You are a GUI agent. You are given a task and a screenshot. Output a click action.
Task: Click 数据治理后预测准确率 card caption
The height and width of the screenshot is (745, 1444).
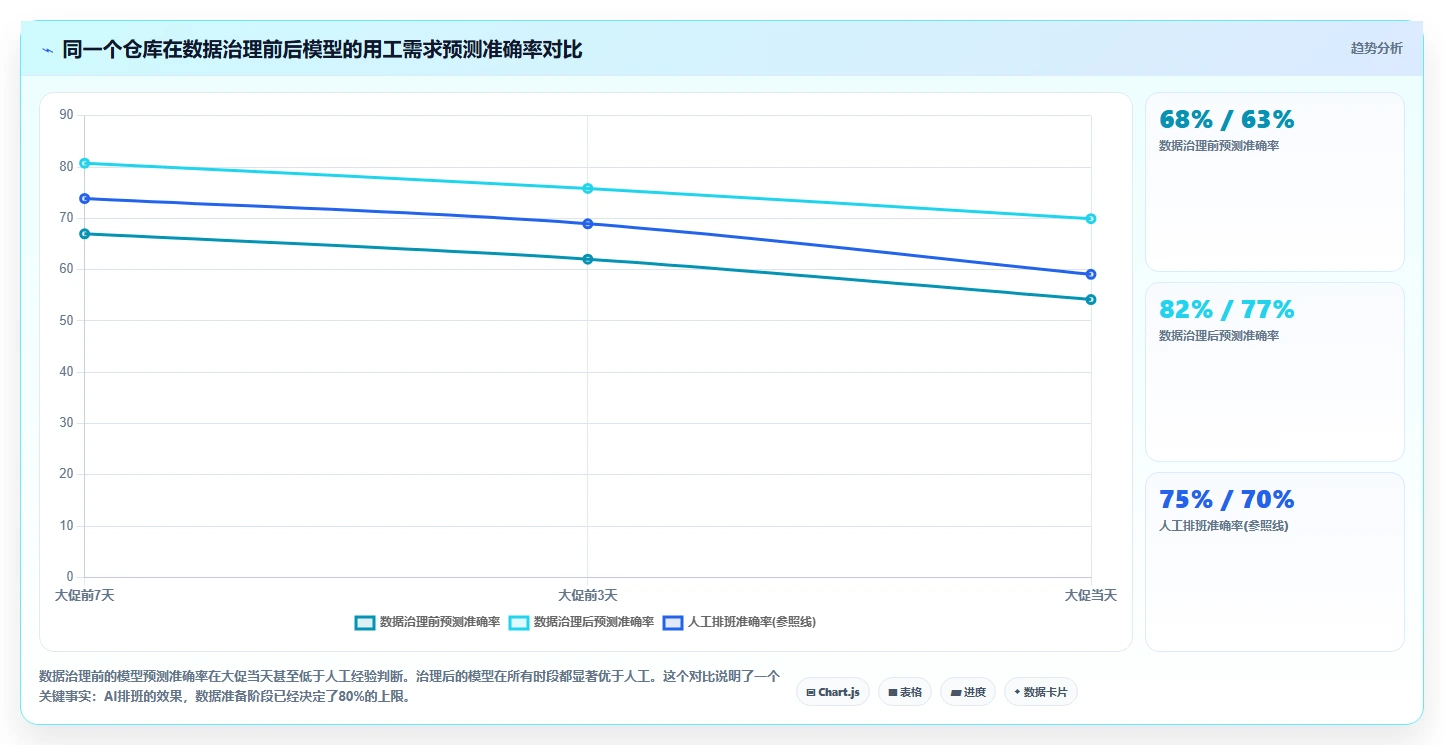tap(1219, 336)
